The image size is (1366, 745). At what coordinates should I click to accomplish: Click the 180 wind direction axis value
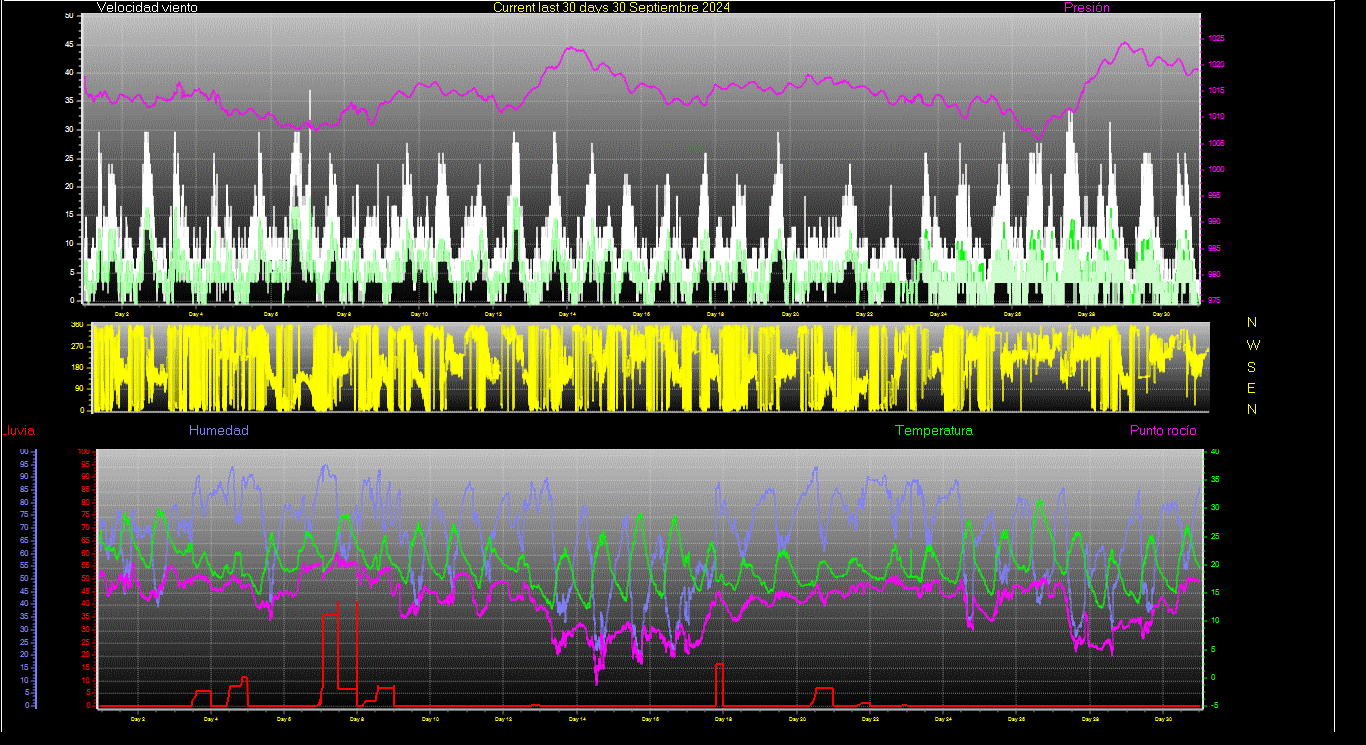(76, 368)
